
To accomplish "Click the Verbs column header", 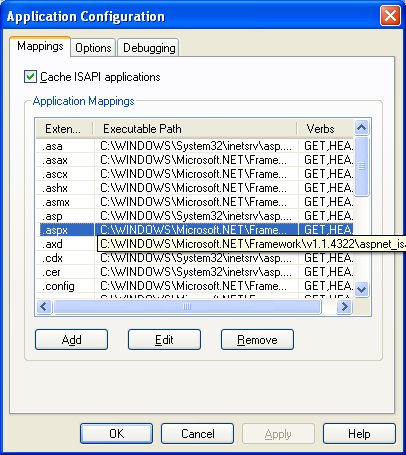I will point(325,129).
